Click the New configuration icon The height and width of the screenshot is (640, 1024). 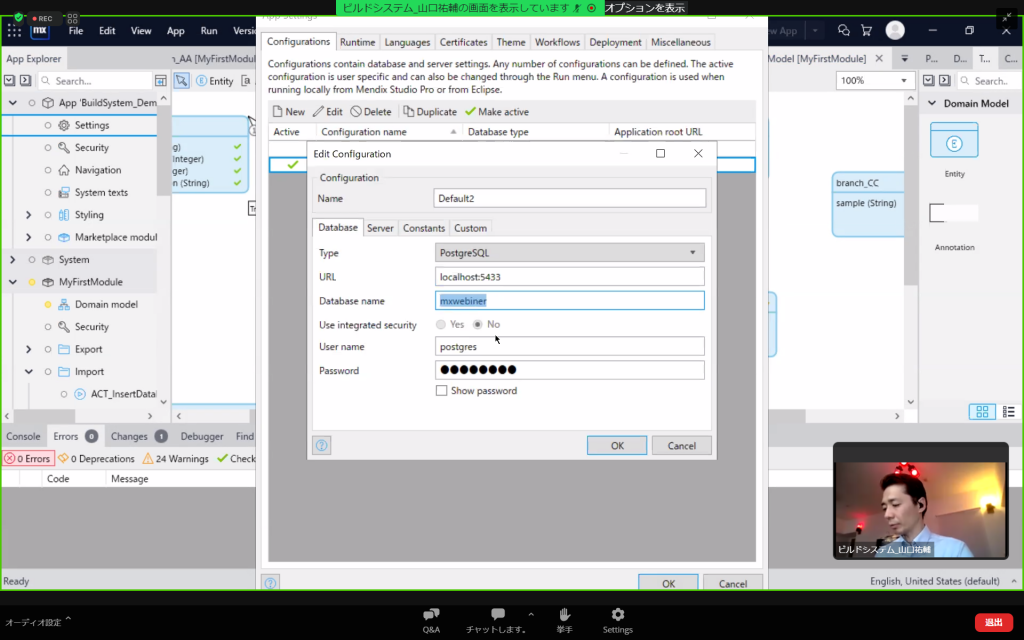[278, 112]
